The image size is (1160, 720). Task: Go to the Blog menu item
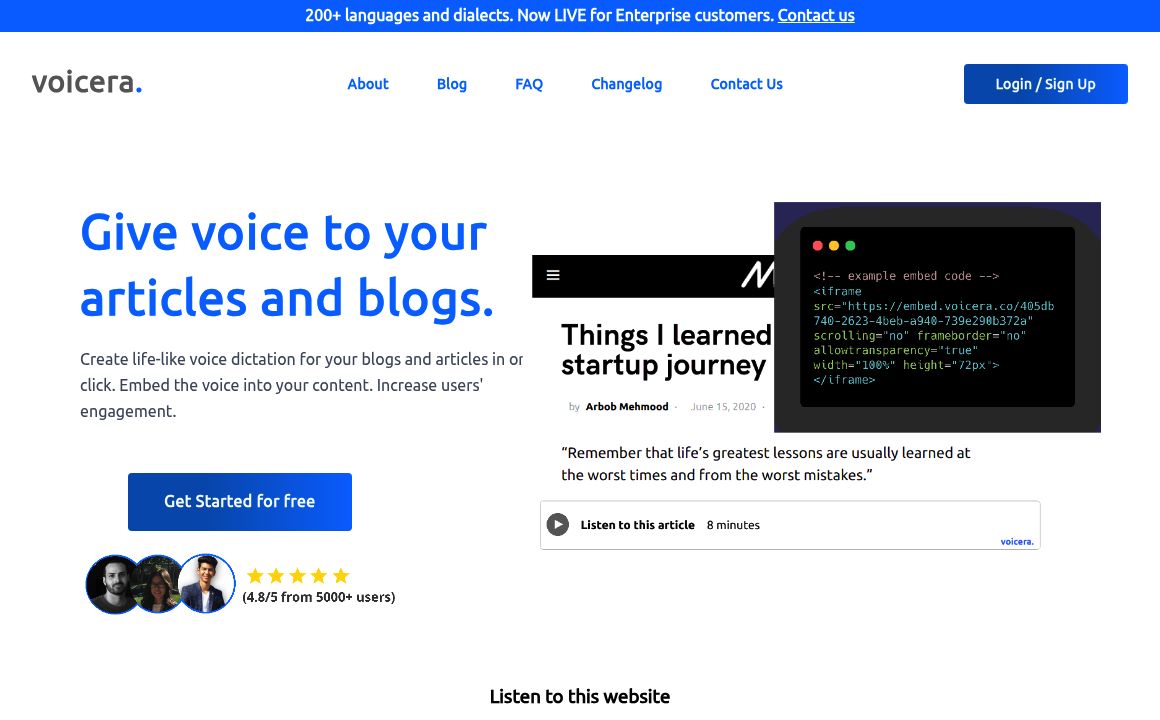pos(452,84)
